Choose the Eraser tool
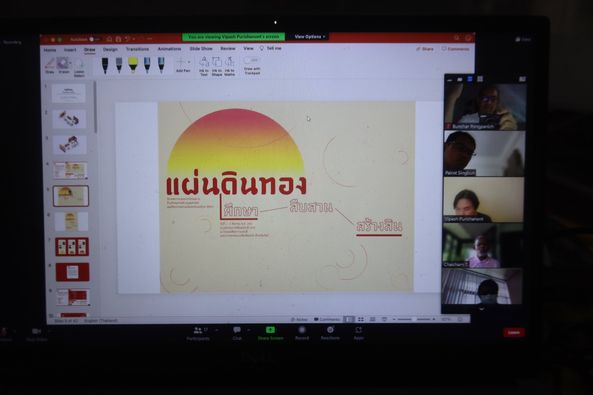Image resolution: width=593 pixels, height=395 pixels. (x=64, y=65)
